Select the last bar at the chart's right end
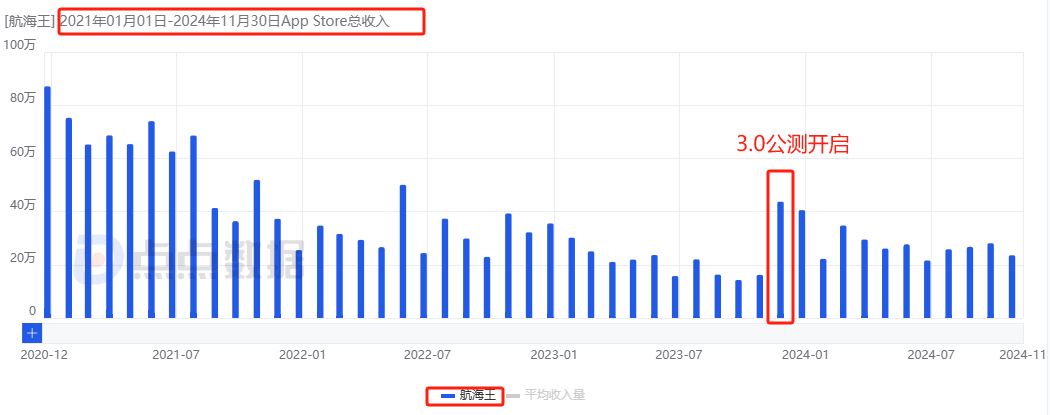Viewport: 1050px width, 415px height. (x=1012, y=286)
